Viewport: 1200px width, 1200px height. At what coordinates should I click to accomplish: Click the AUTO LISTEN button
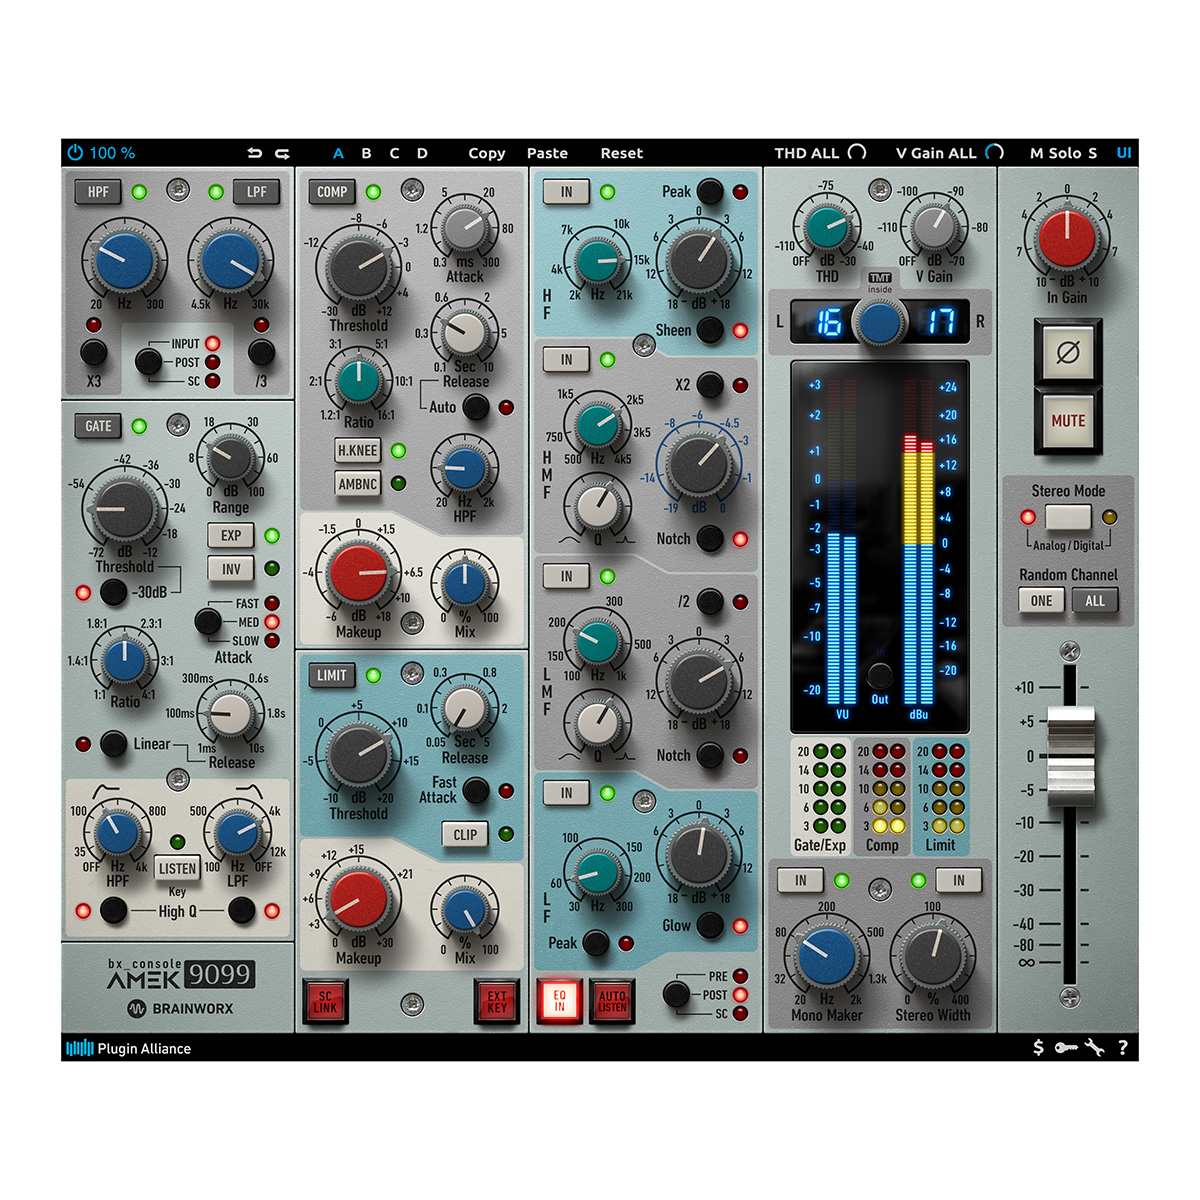611,1001
